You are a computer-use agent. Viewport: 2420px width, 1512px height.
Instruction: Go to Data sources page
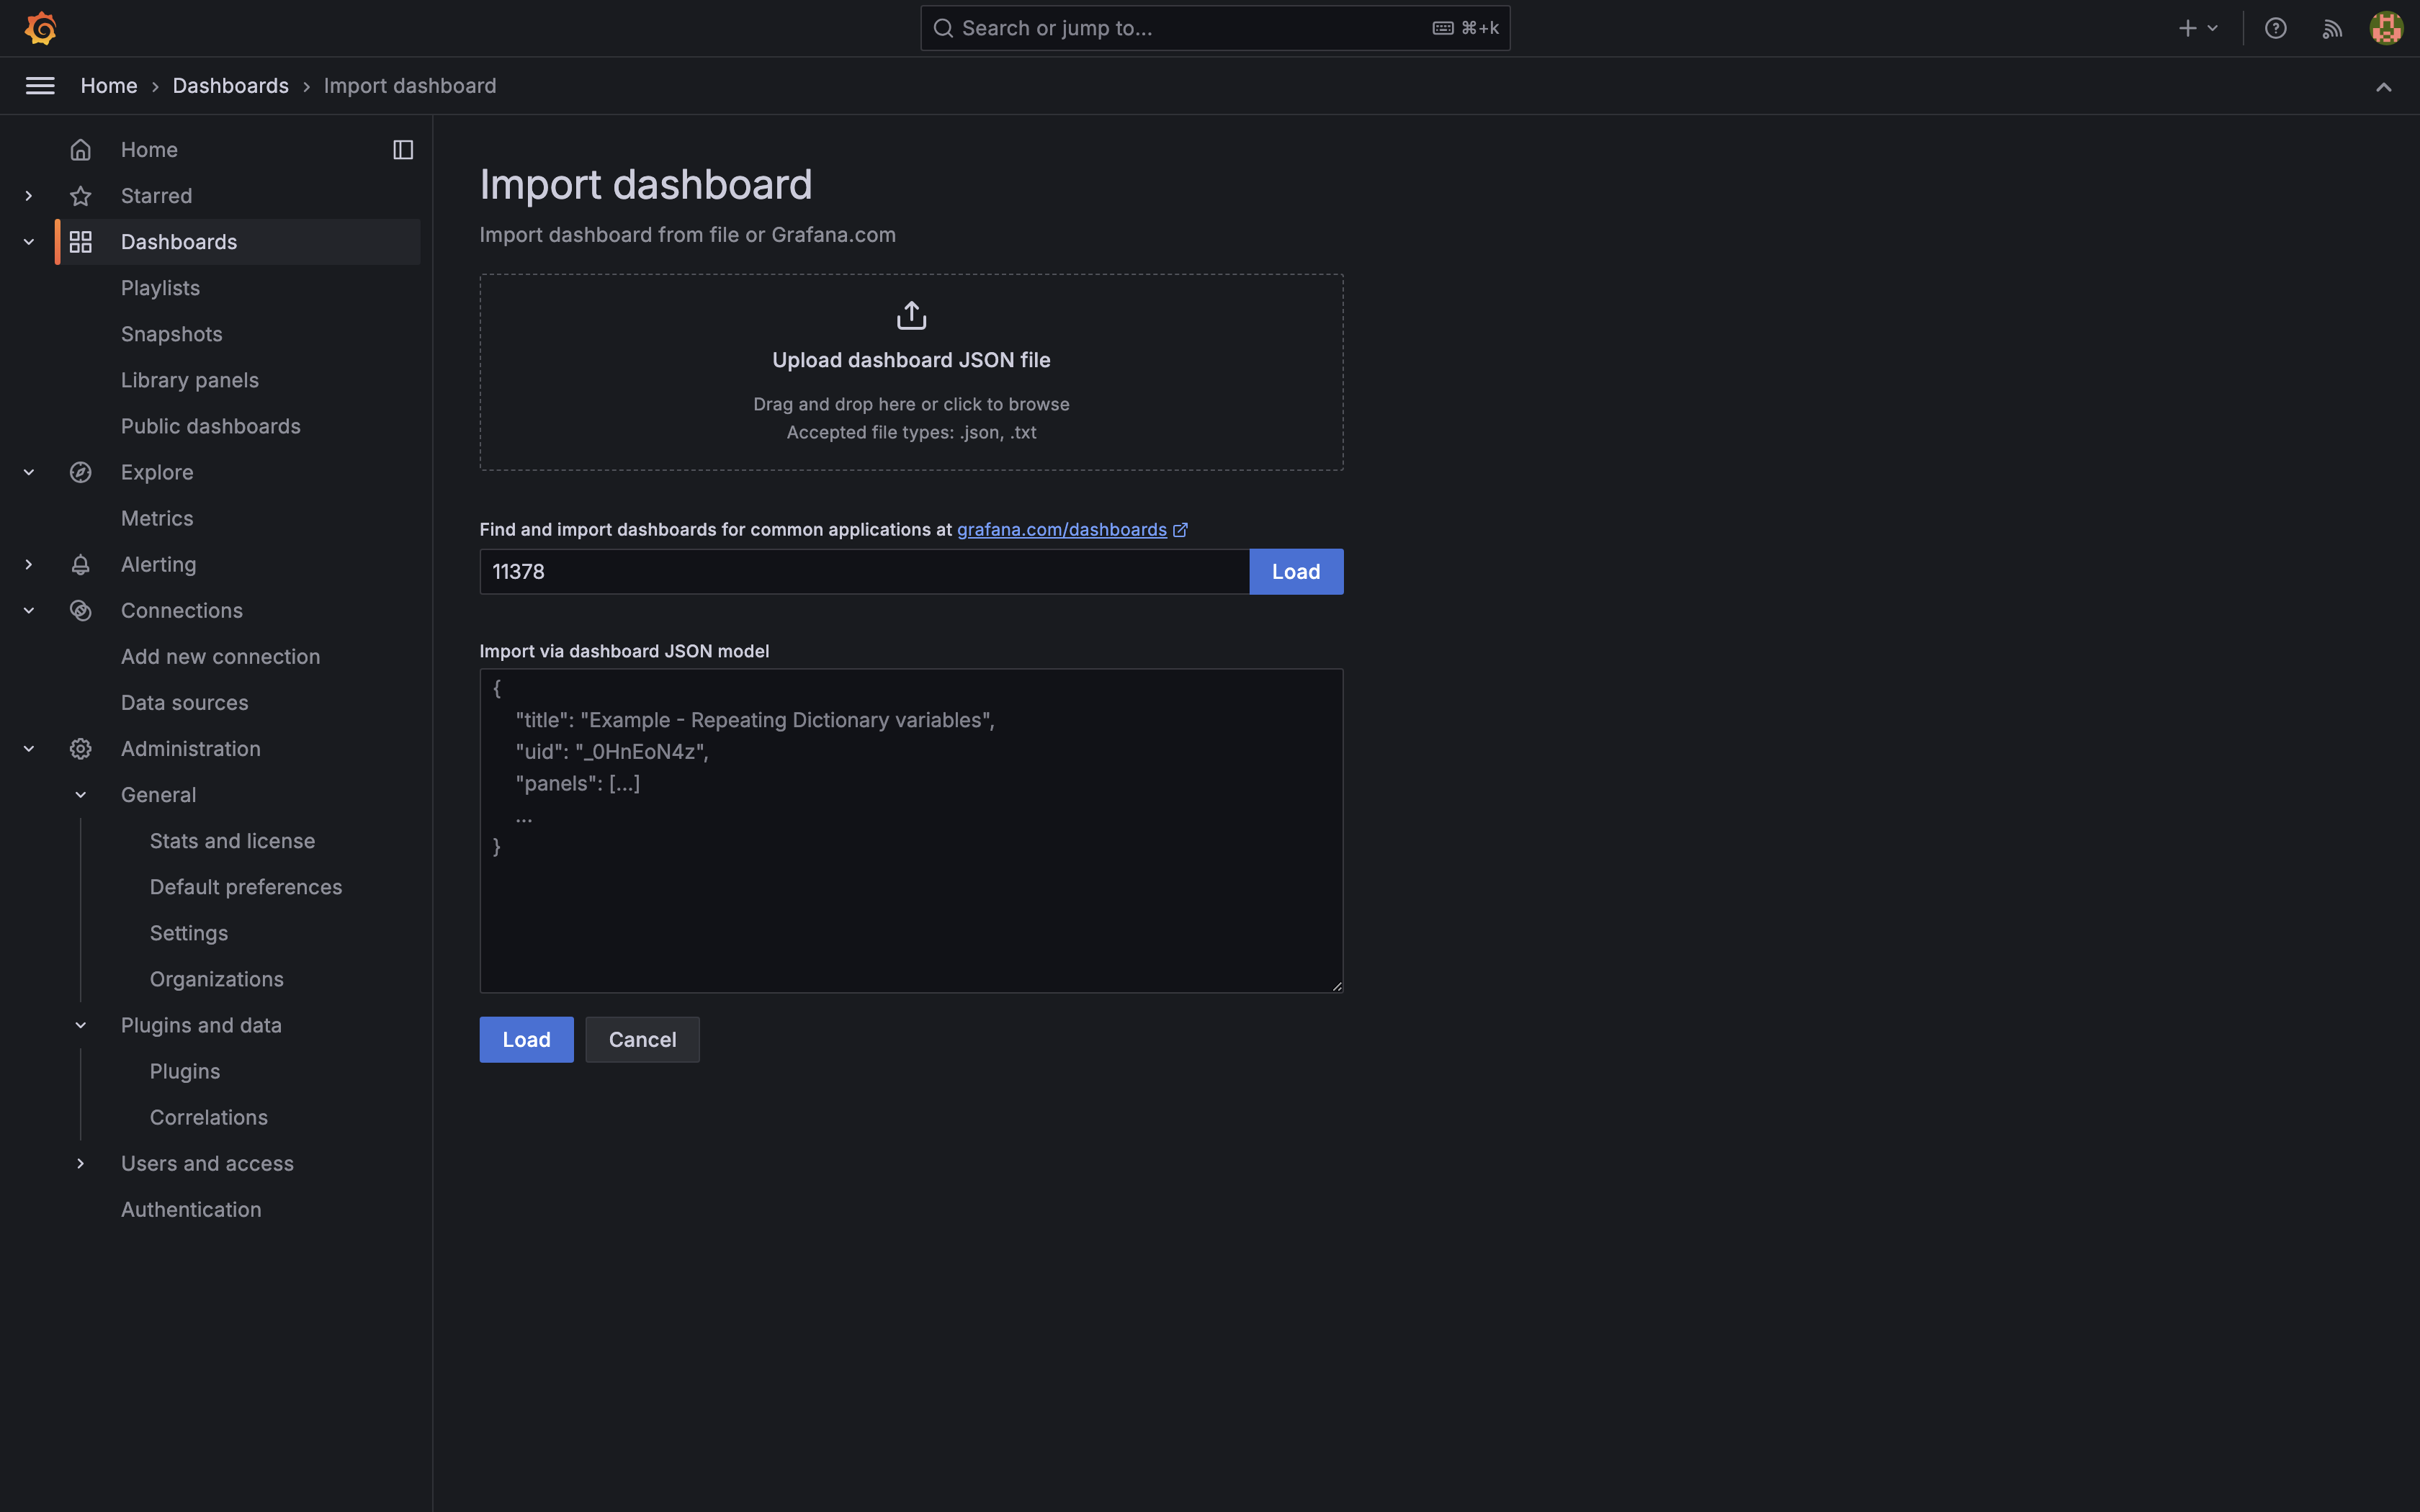tap(185, 703)
